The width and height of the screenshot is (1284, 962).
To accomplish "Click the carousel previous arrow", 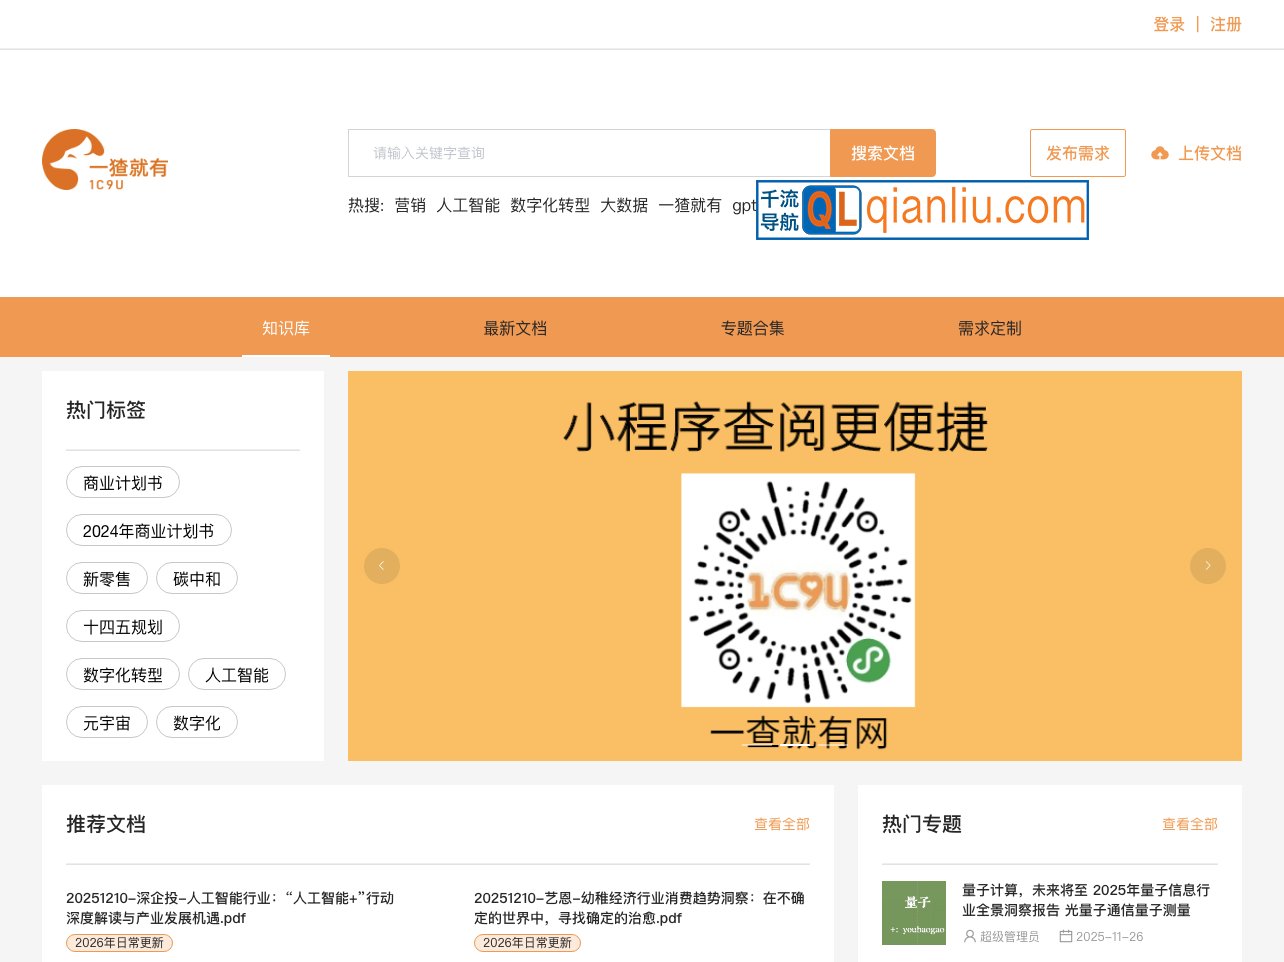I will tap(382, 566).
